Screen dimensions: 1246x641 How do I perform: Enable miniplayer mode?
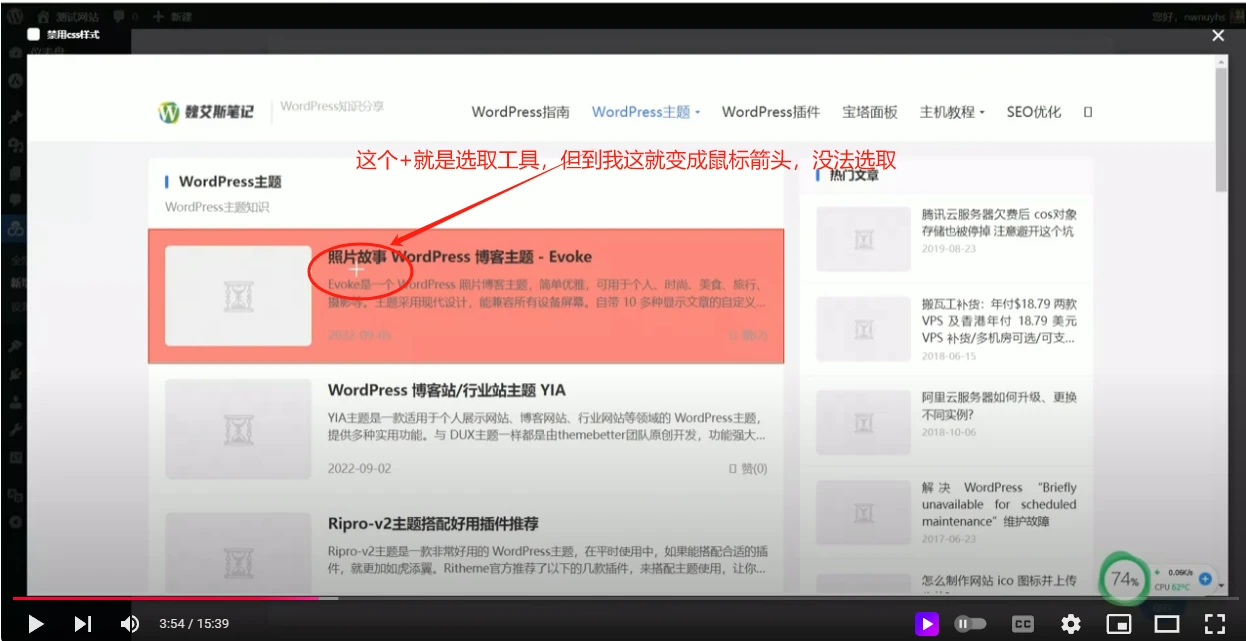pyautogui.click(x=1119, y=624)
